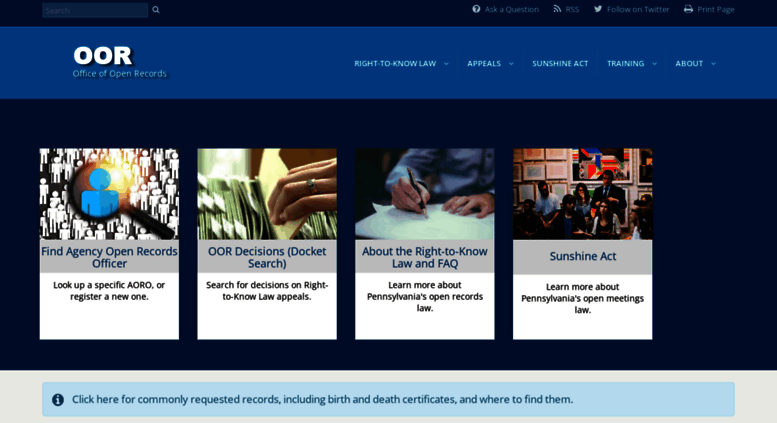Expand the Right-to-Know Law dropdown chevron
777x423 pixels.
pos(446,63)
